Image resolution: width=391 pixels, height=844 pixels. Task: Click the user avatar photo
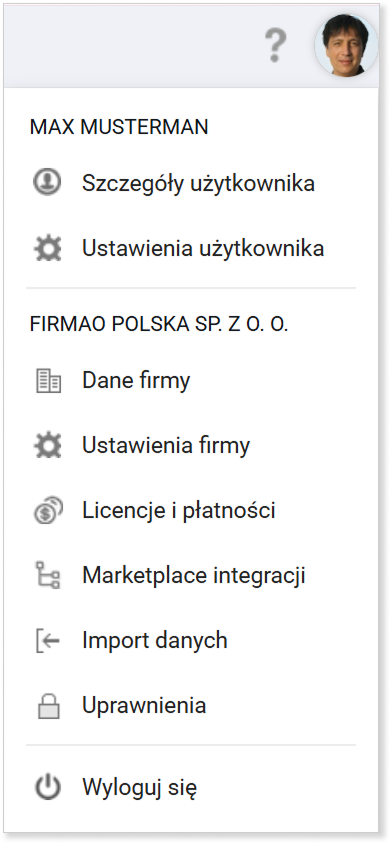(346, 45)
